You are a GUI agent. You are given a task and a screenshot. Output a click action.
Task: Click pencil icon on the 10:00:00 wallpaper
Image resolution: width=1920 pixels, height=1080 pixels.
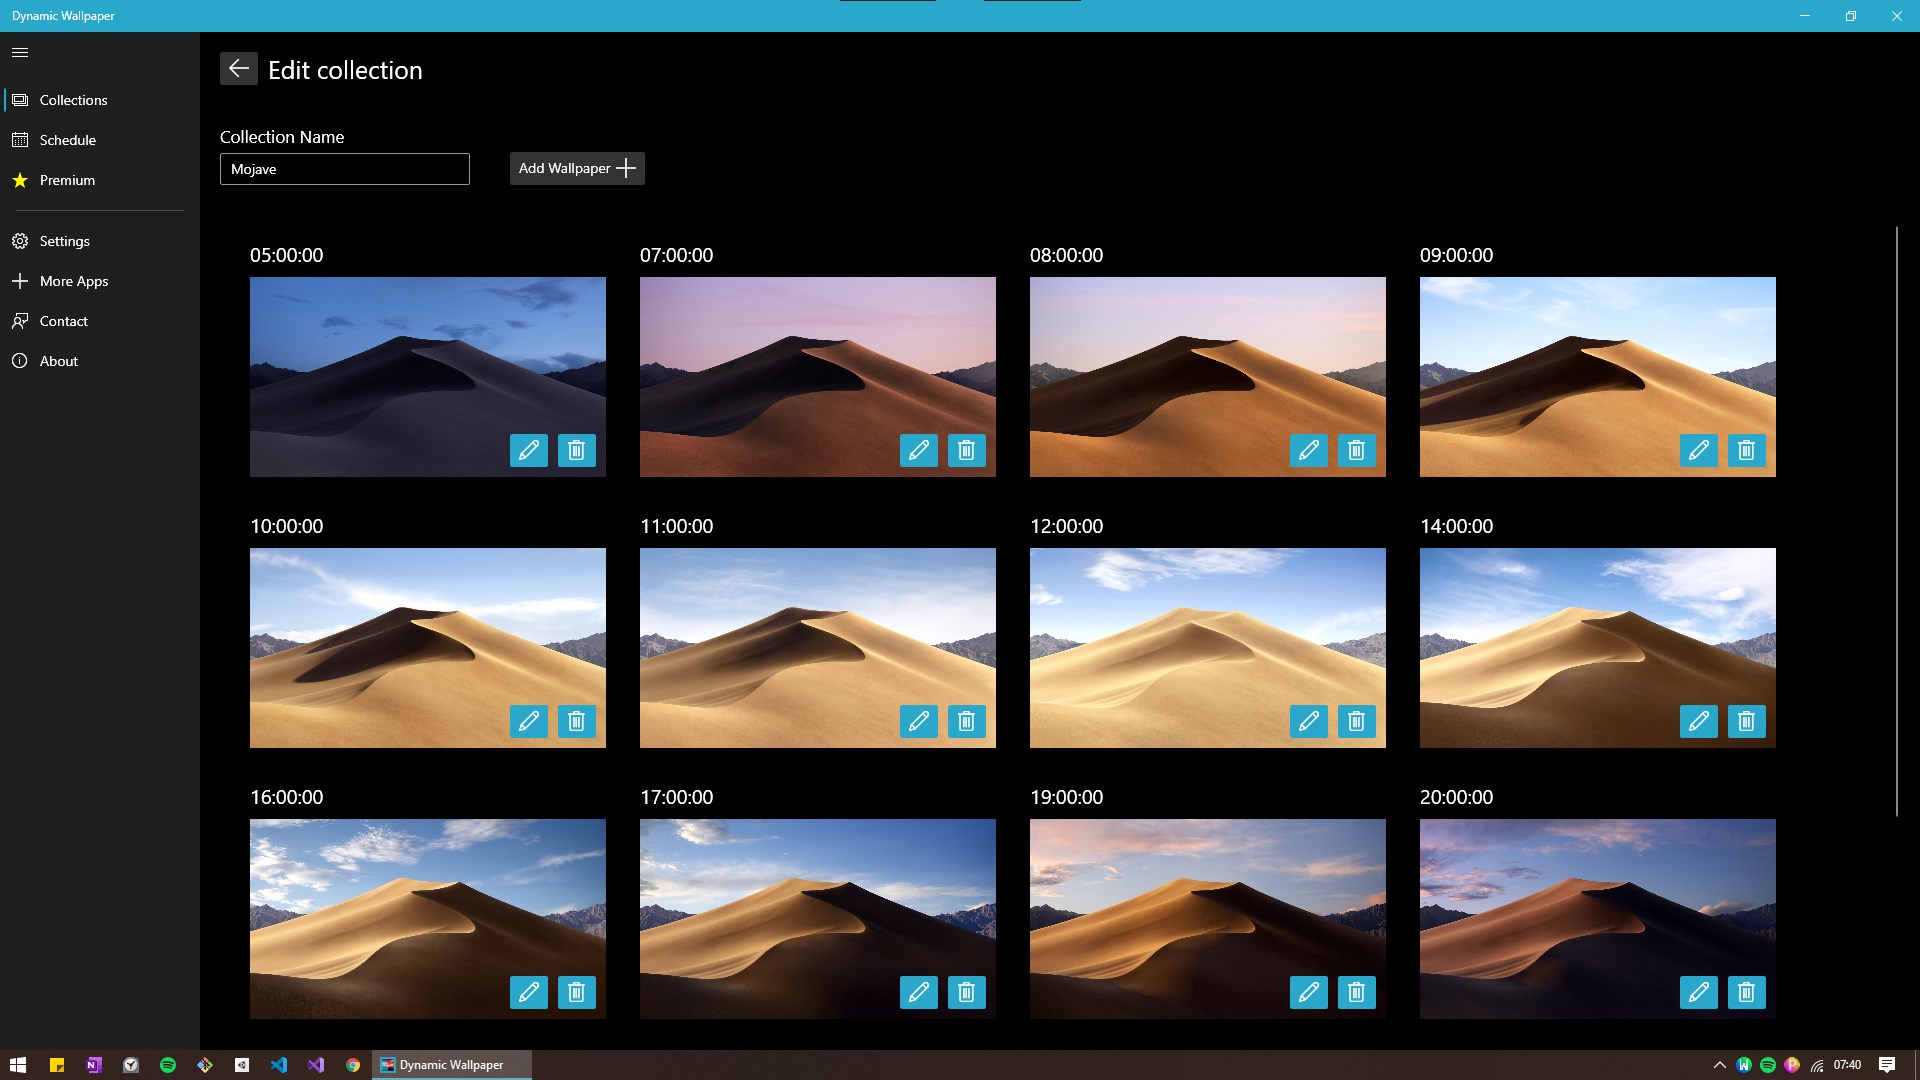click(528, 721)
